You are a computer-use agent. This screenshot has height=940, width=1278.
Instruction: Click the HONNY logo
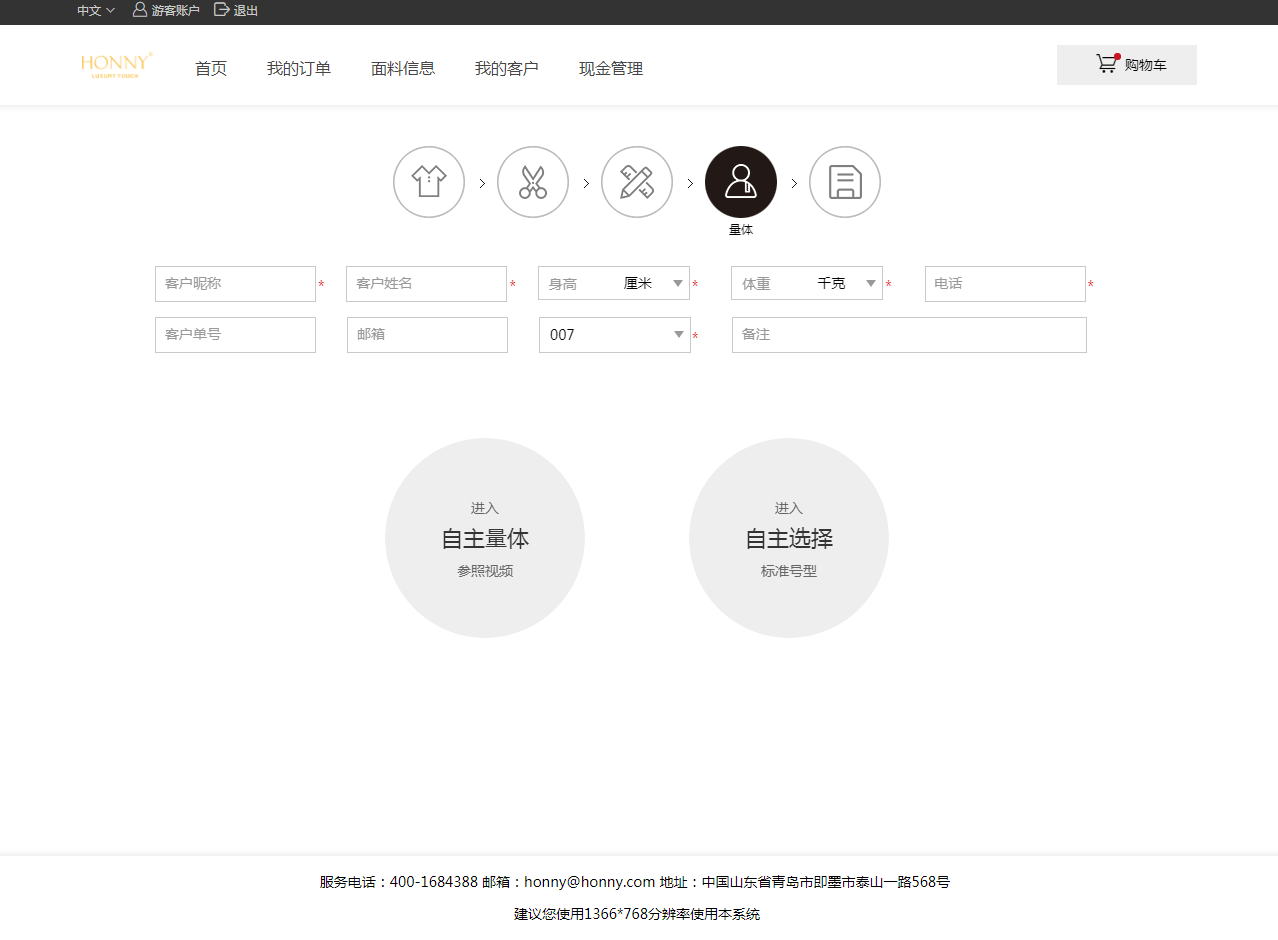pyautogui.click(x=116, y=65)
